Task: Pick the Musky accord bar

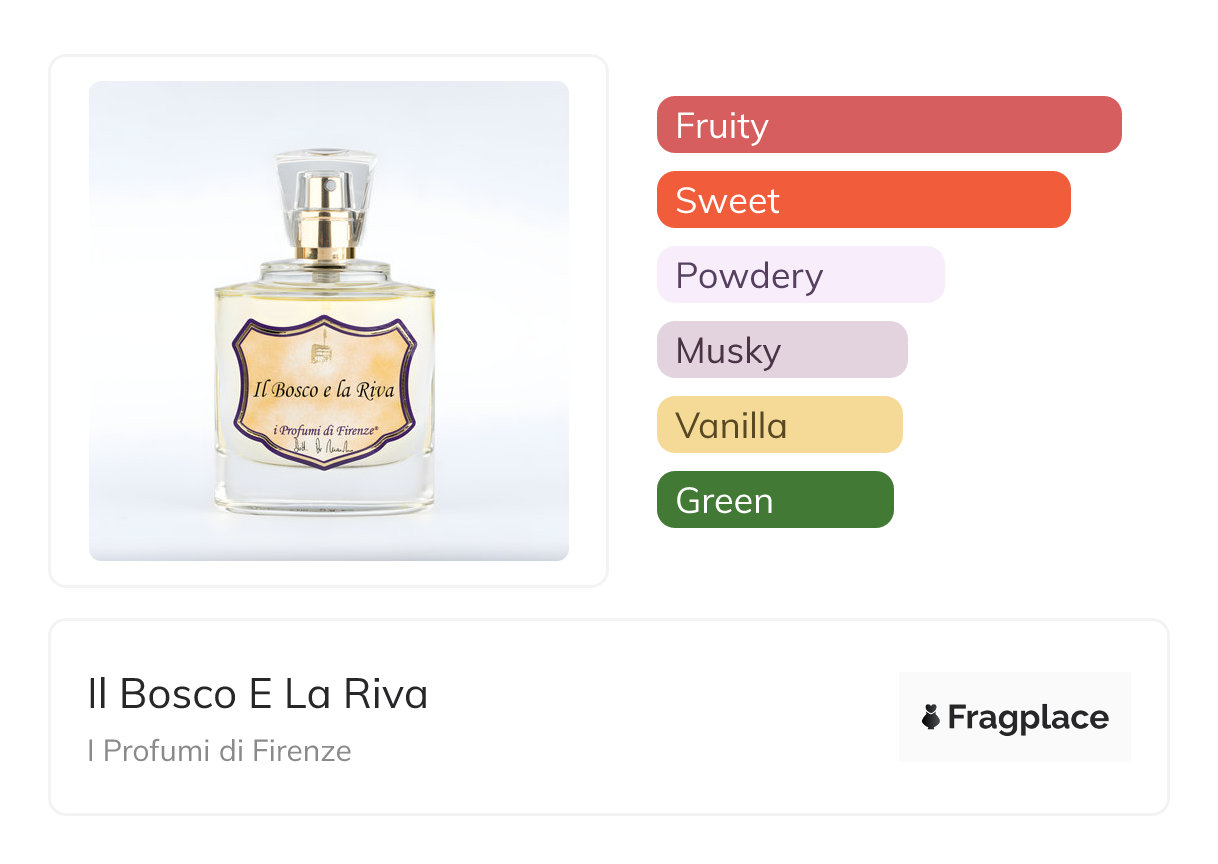Action: 782,350
